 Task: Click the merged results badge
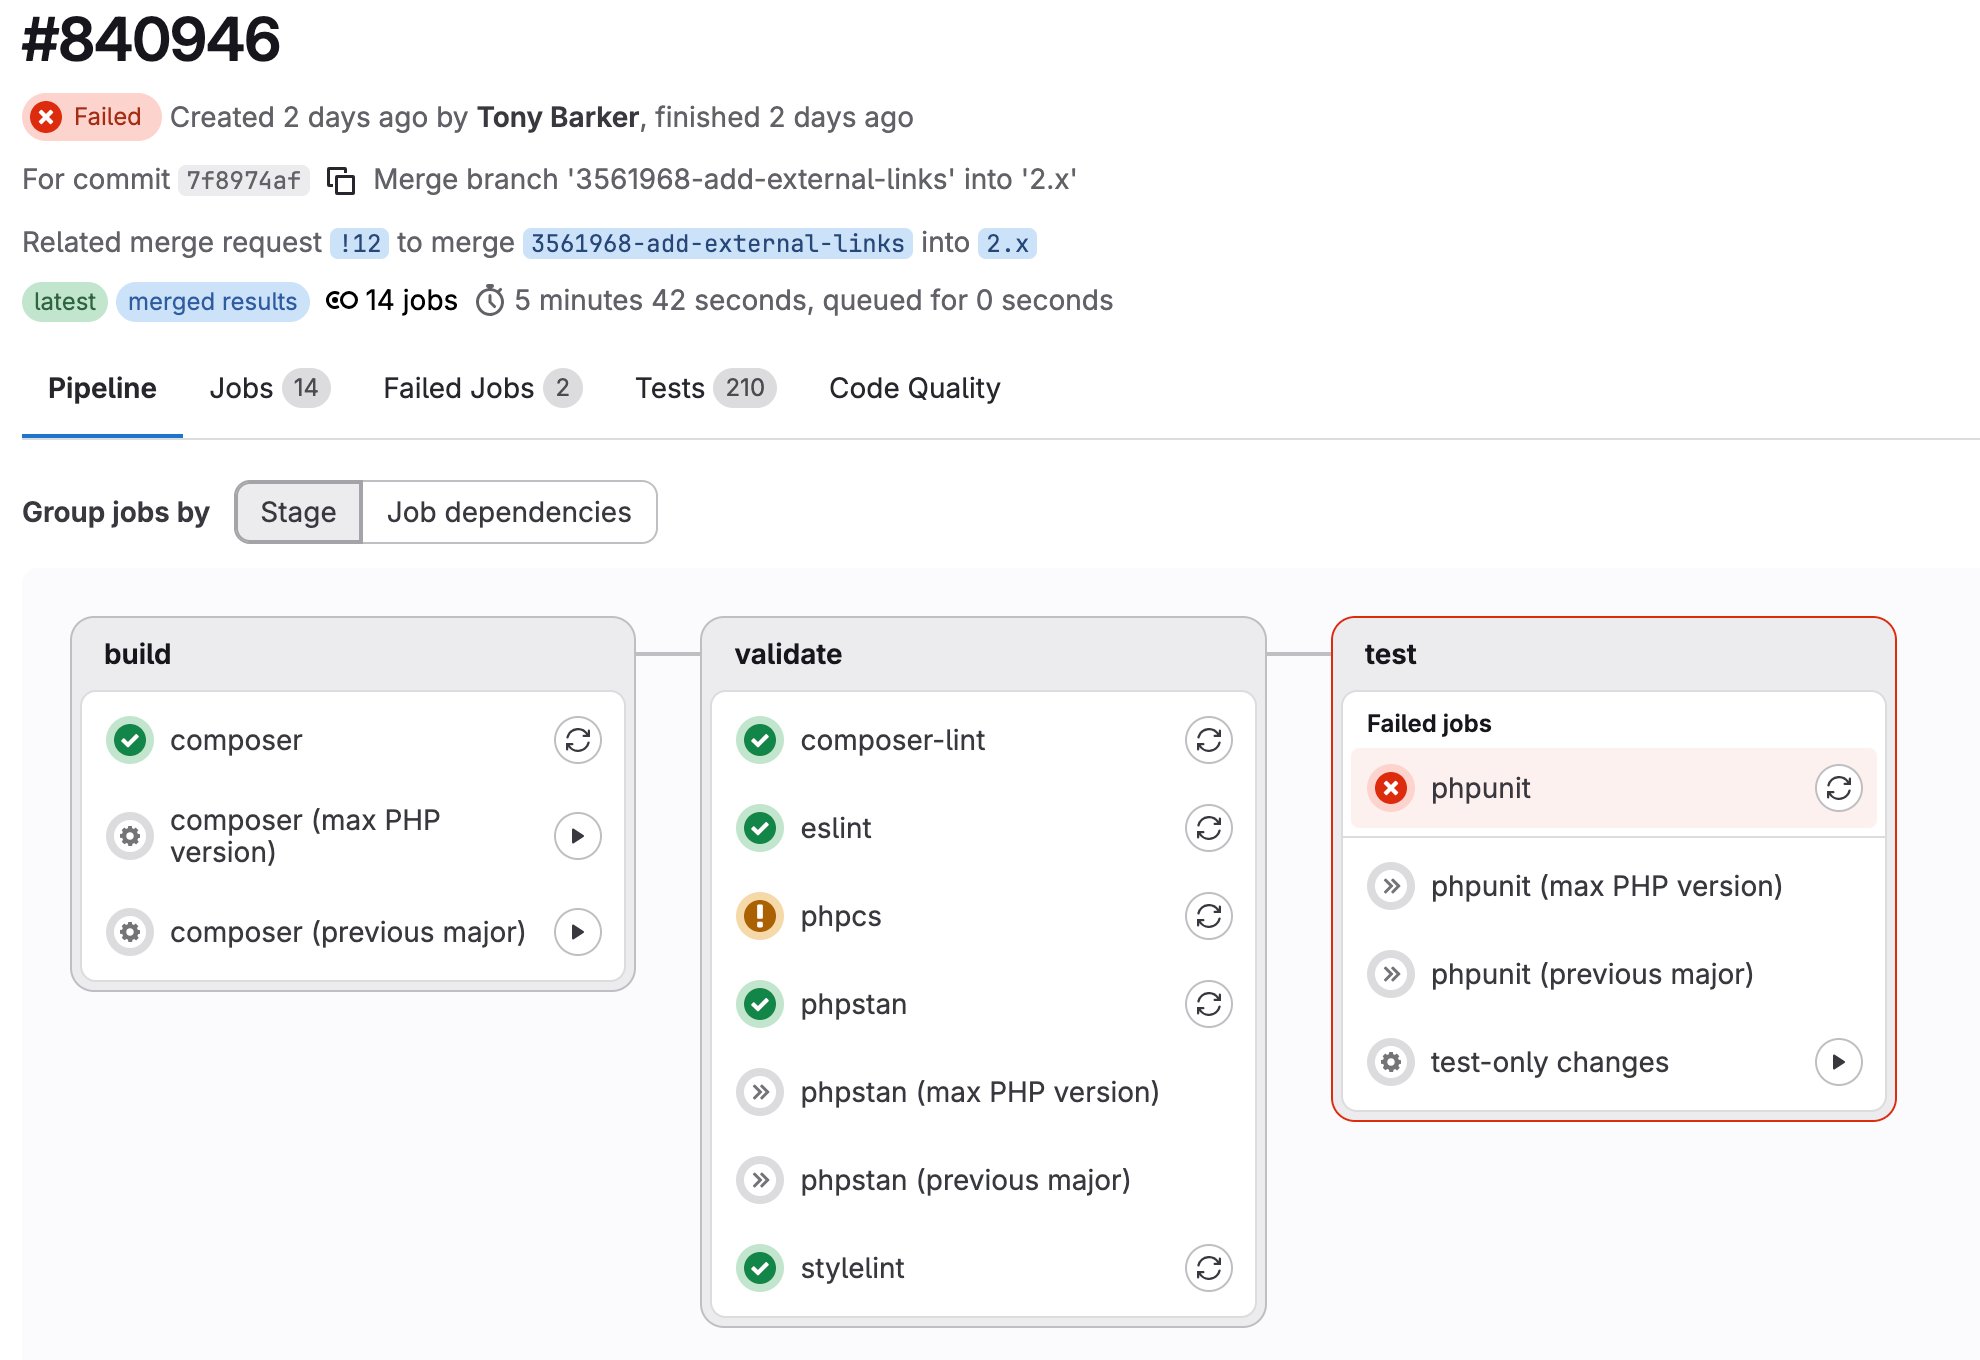coord(212,301)
